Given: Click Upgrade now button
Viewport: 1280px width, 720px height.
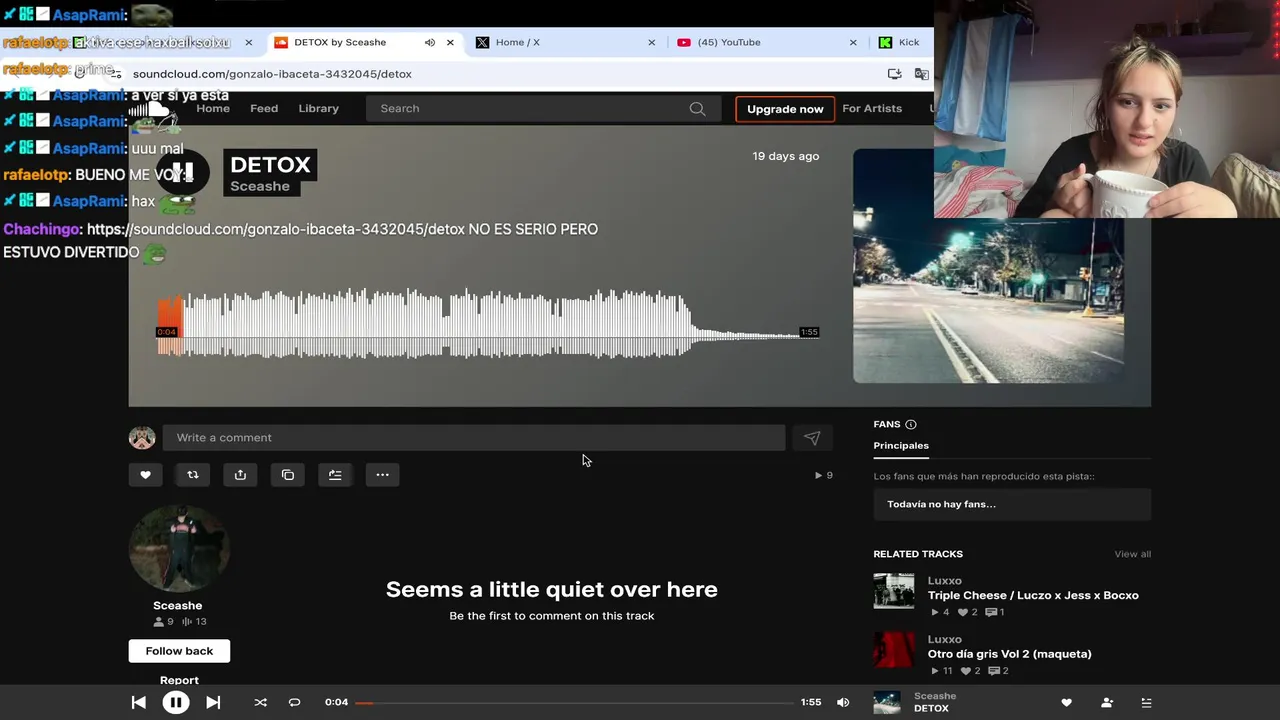Looking at the screenshot, I should tap(785, 109).
